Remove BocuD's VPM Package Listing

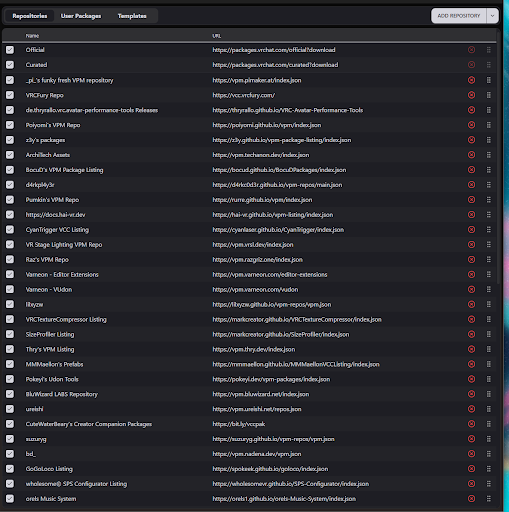(471, 170)
